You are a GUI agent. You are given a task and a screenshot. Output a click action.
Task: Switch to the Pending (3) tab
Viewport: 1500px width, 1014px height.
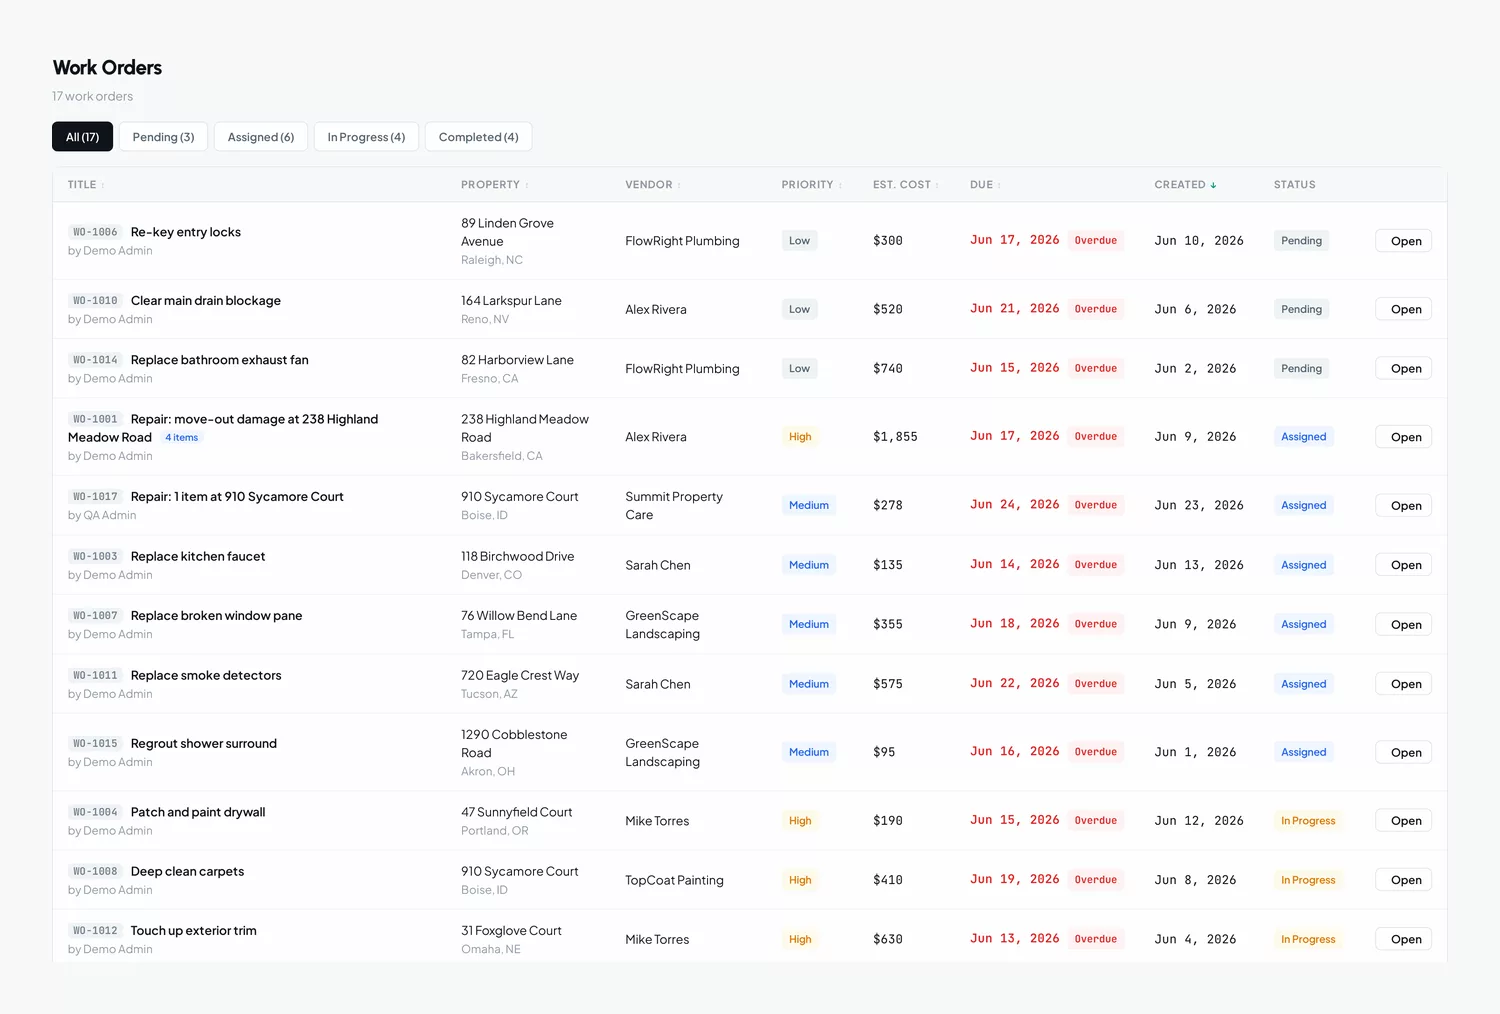tap(163, 137)
